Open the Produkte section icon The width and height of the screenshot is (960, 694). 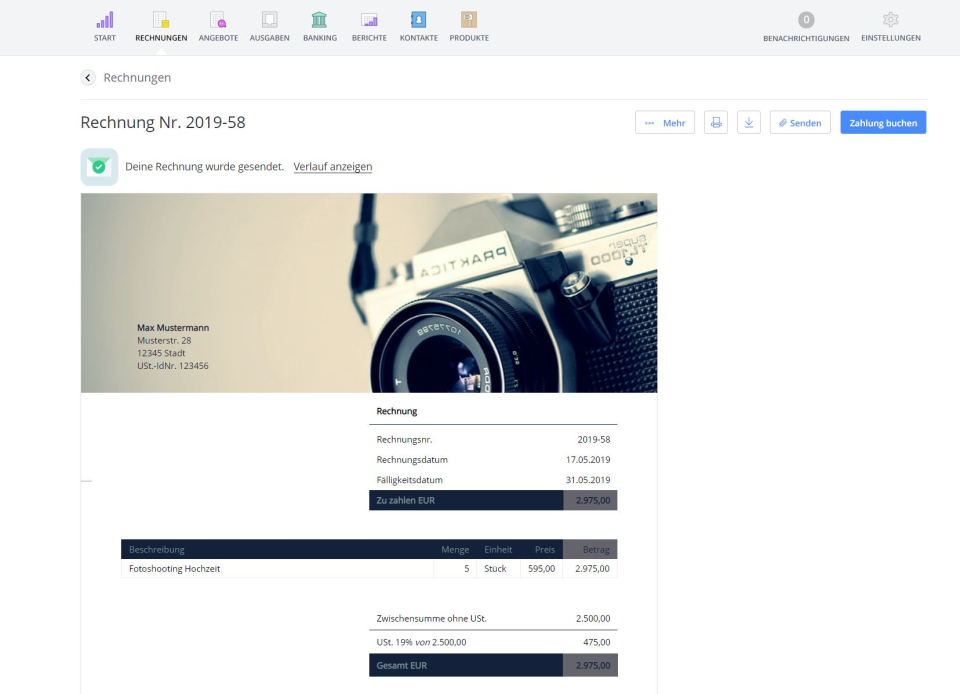(x=469, y=20)
